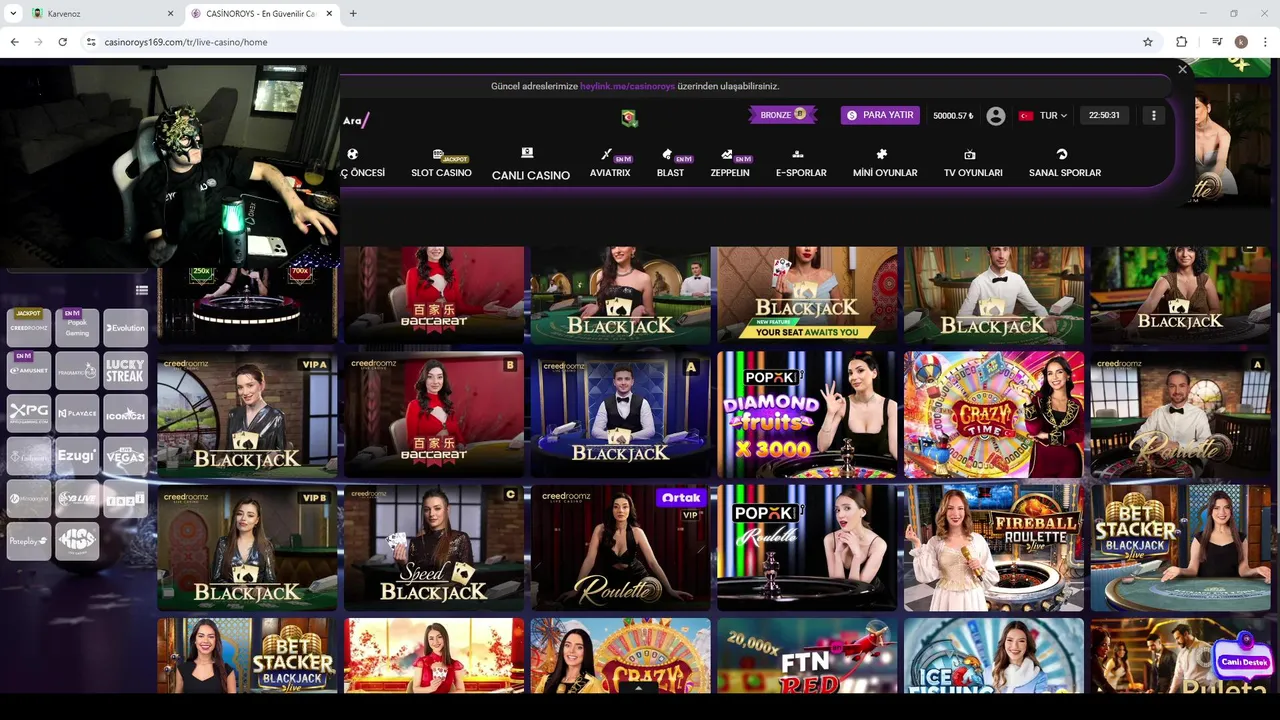The height and width of the screenshot is (720, 1280).
Task: Open the Chrome profile icon
Action: coord(1241,42)
